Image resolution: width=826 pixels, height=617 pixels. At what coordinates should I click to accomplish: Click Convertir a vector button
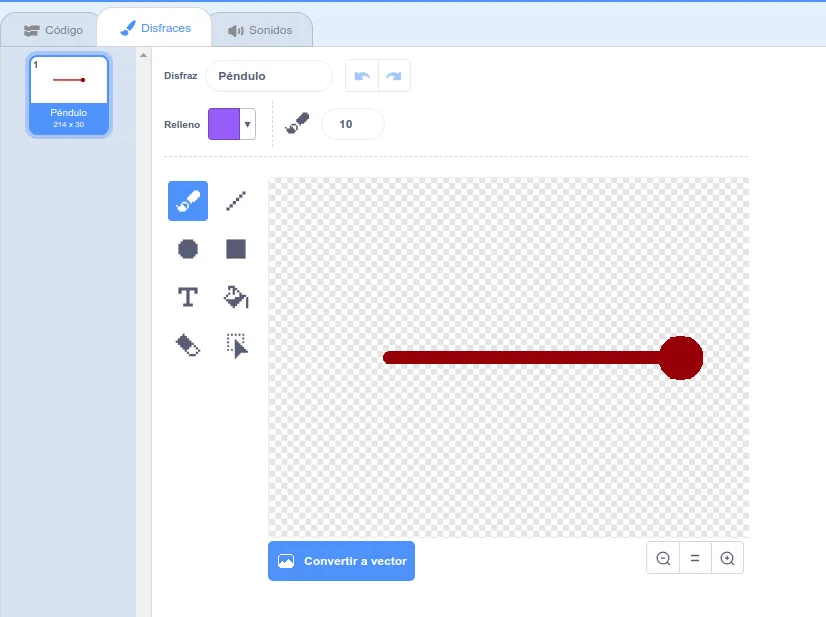point(341,561)
